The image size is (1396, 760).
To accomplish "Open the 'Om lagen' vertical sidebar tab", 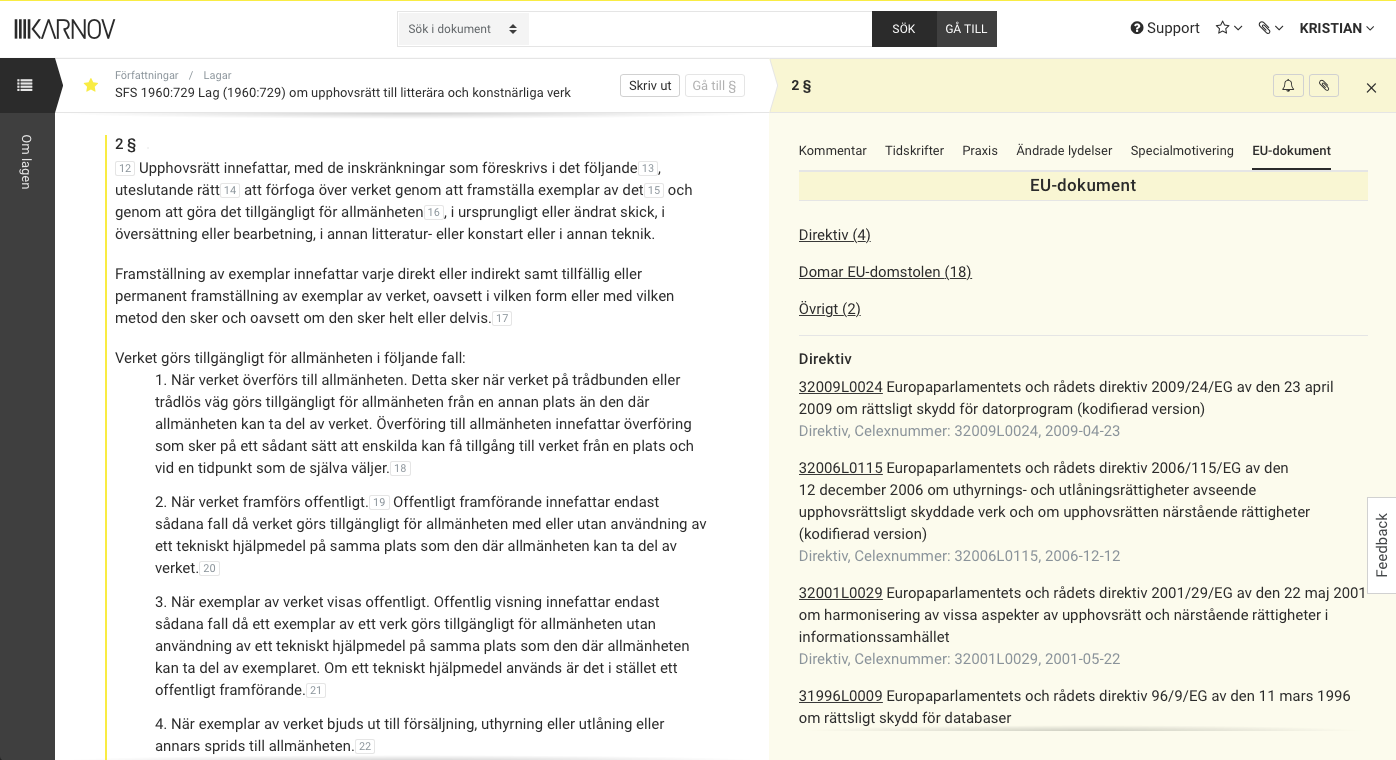I will pos(27,161).
